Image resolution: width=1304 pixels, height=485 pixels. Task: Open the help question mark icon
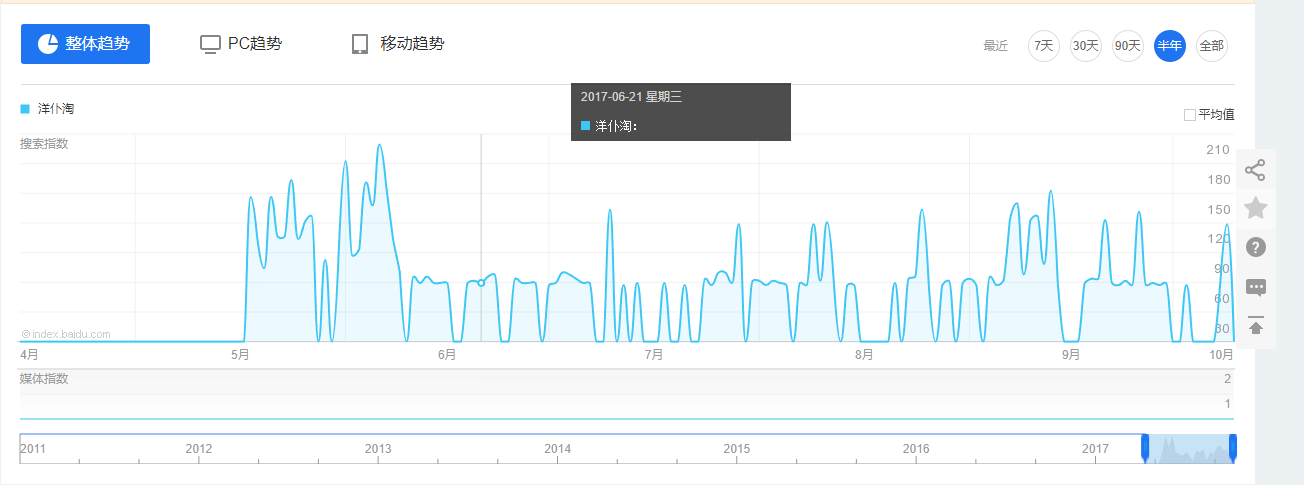pos(1256,247)
